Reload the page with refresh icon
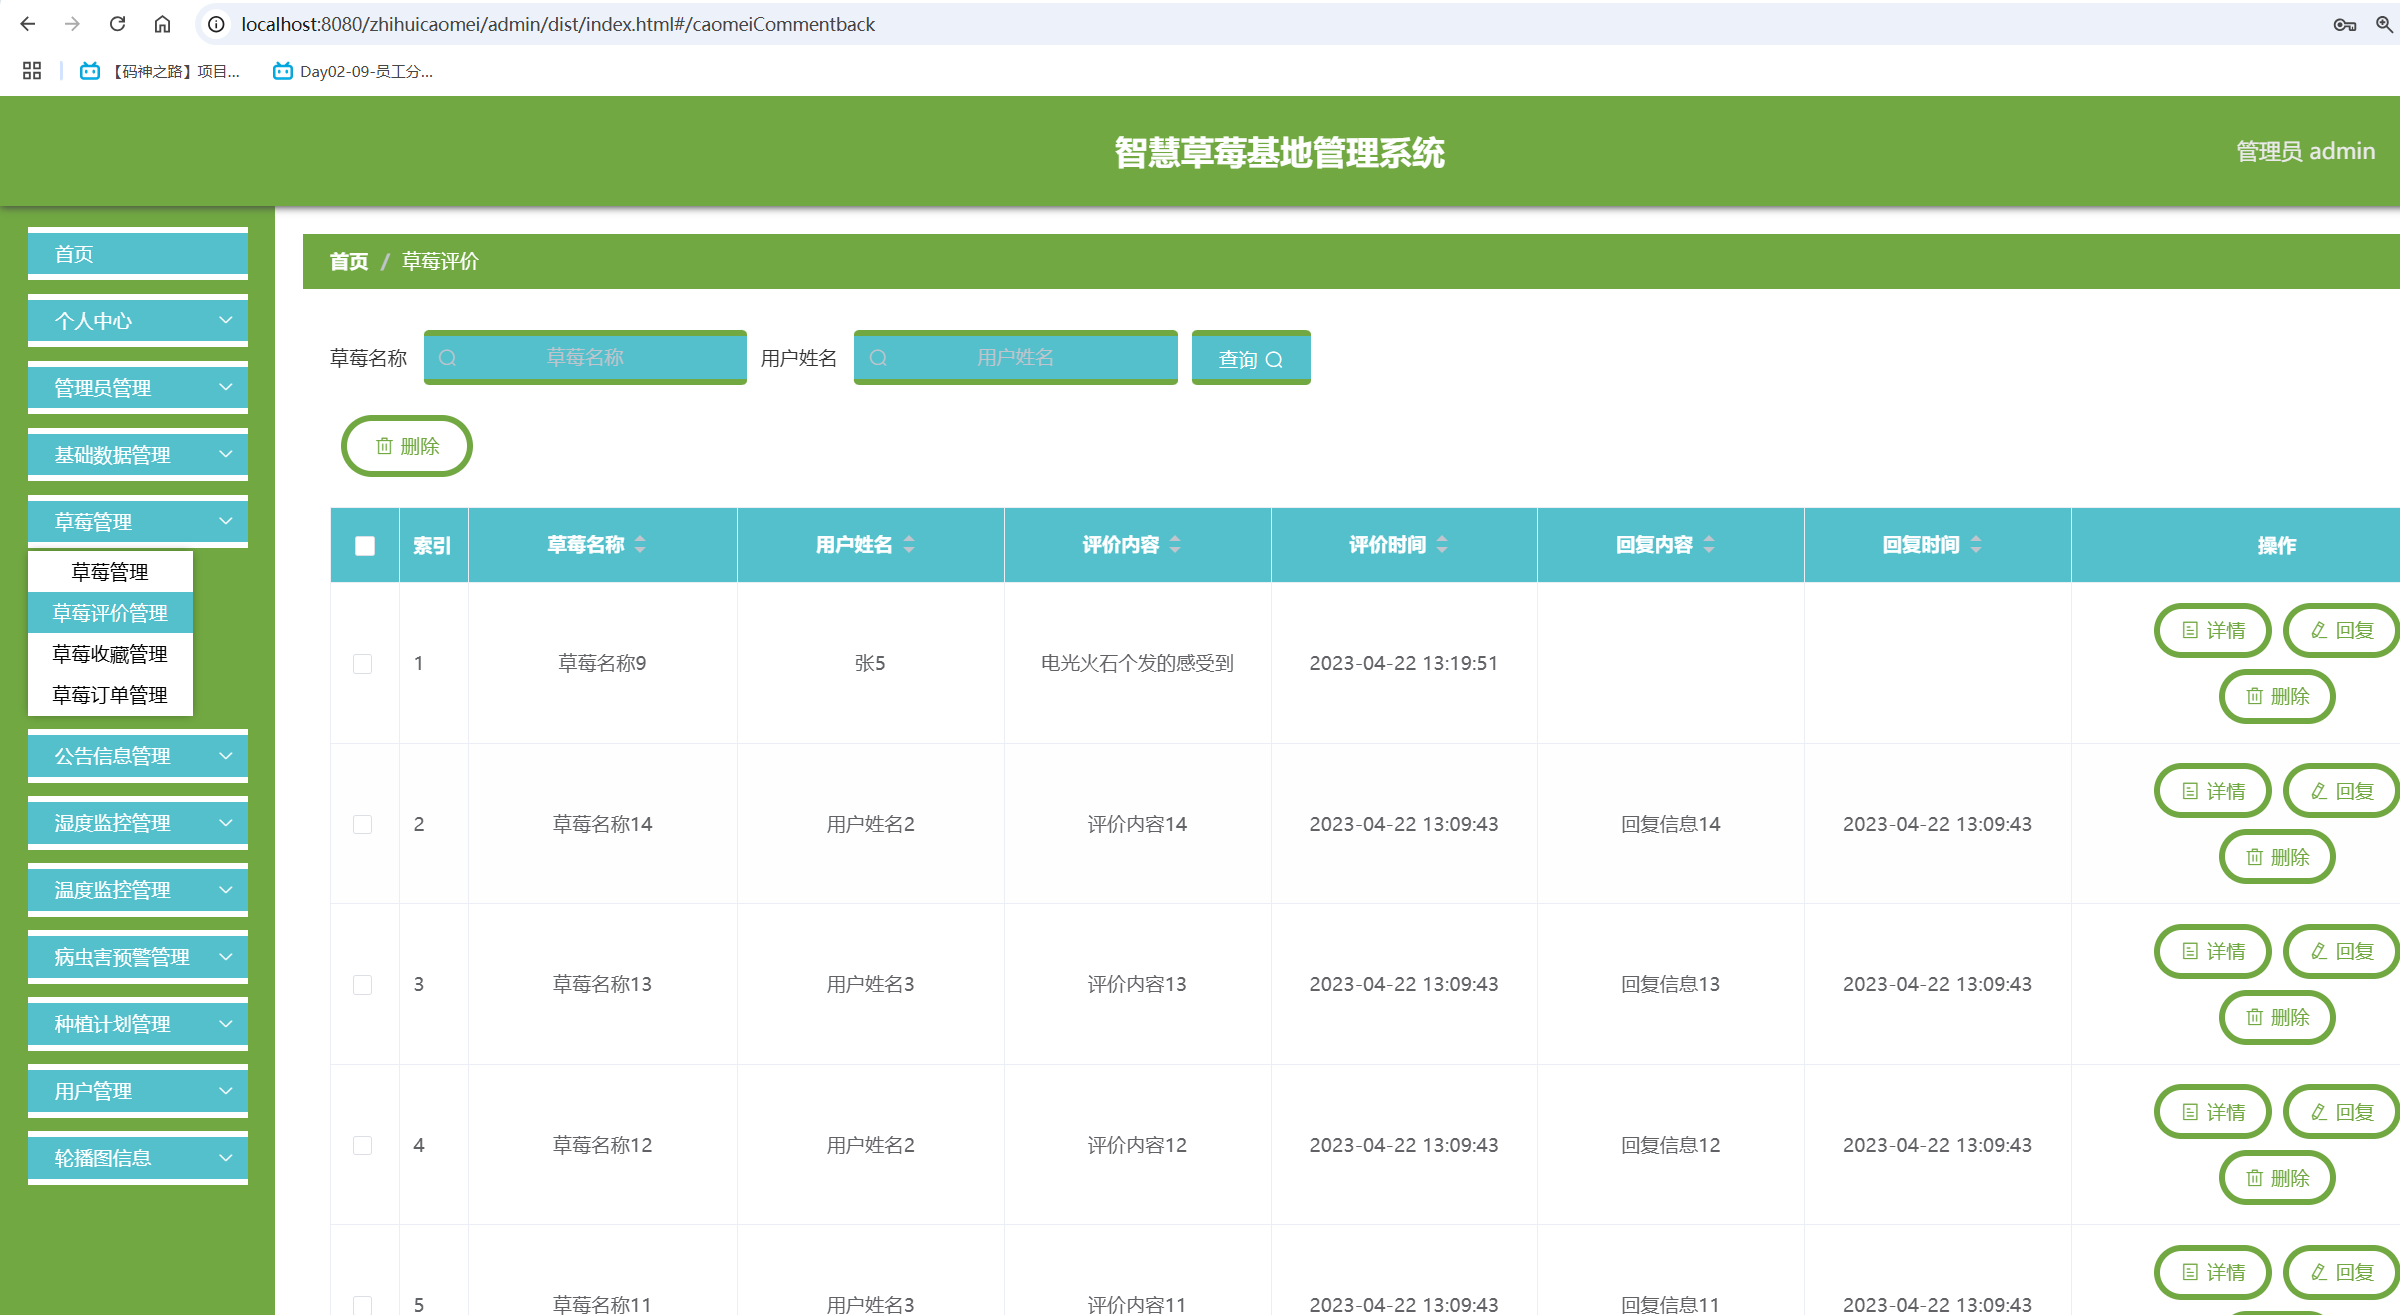The image size is (2400, 1315). pos(117,24)
